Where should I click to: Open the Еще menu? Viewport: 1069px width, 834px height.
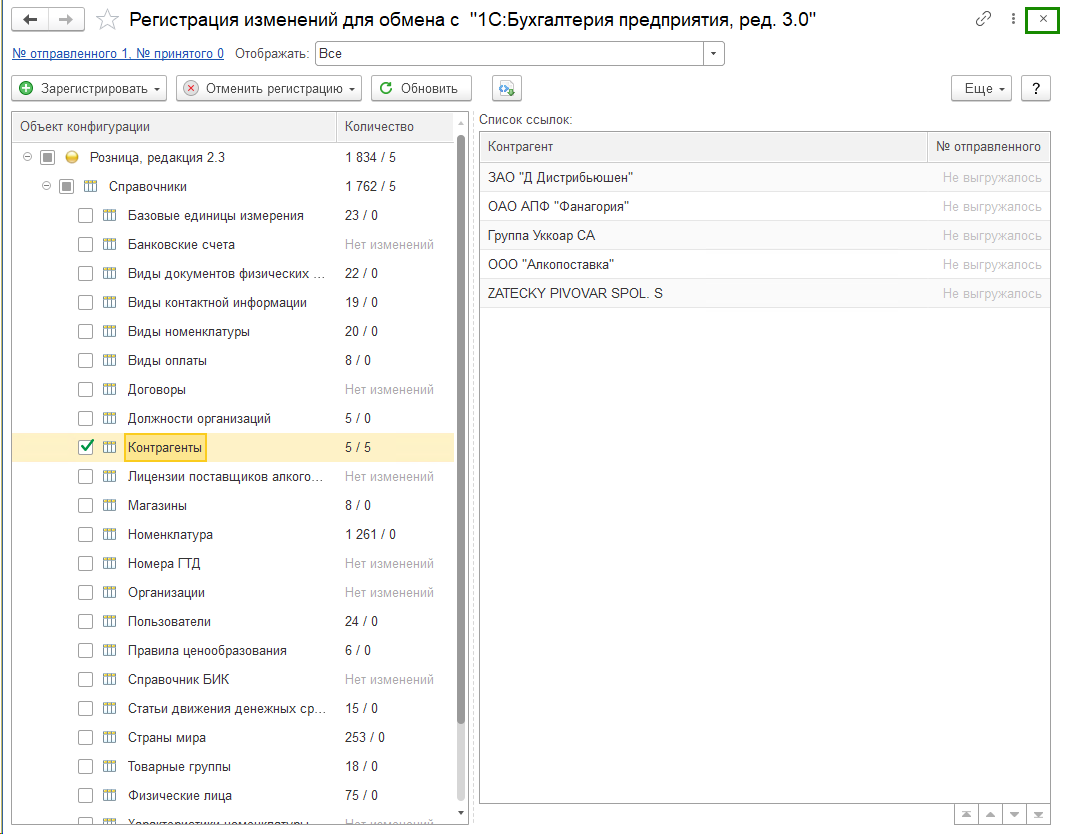tap(981, 89)
